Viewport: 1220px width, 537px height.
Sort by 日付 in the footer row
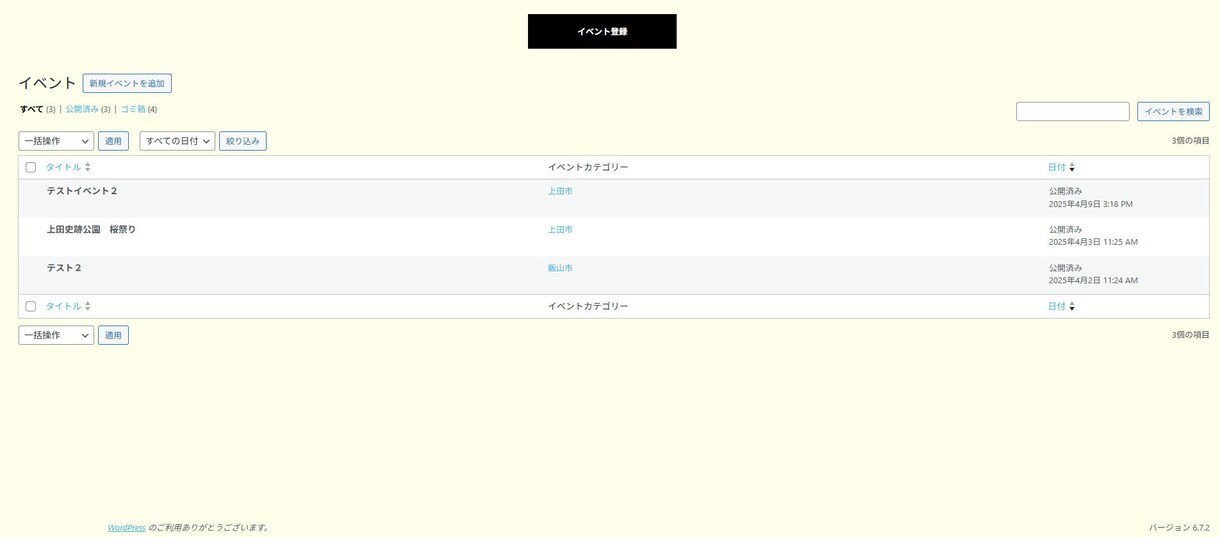pyautogui.click(x=1057, y=306)
